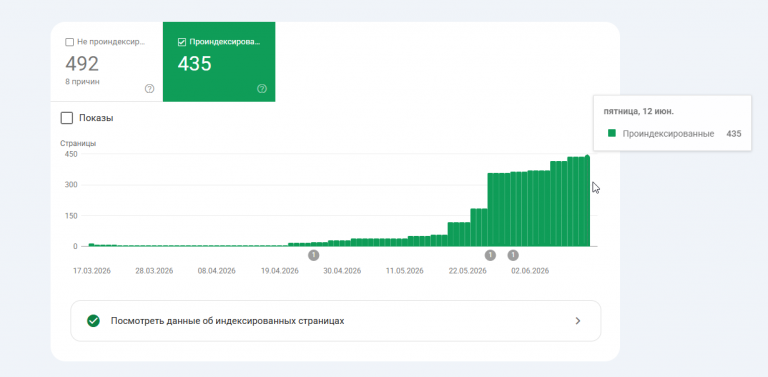Click the last bar in the chart

click(587, 201)
